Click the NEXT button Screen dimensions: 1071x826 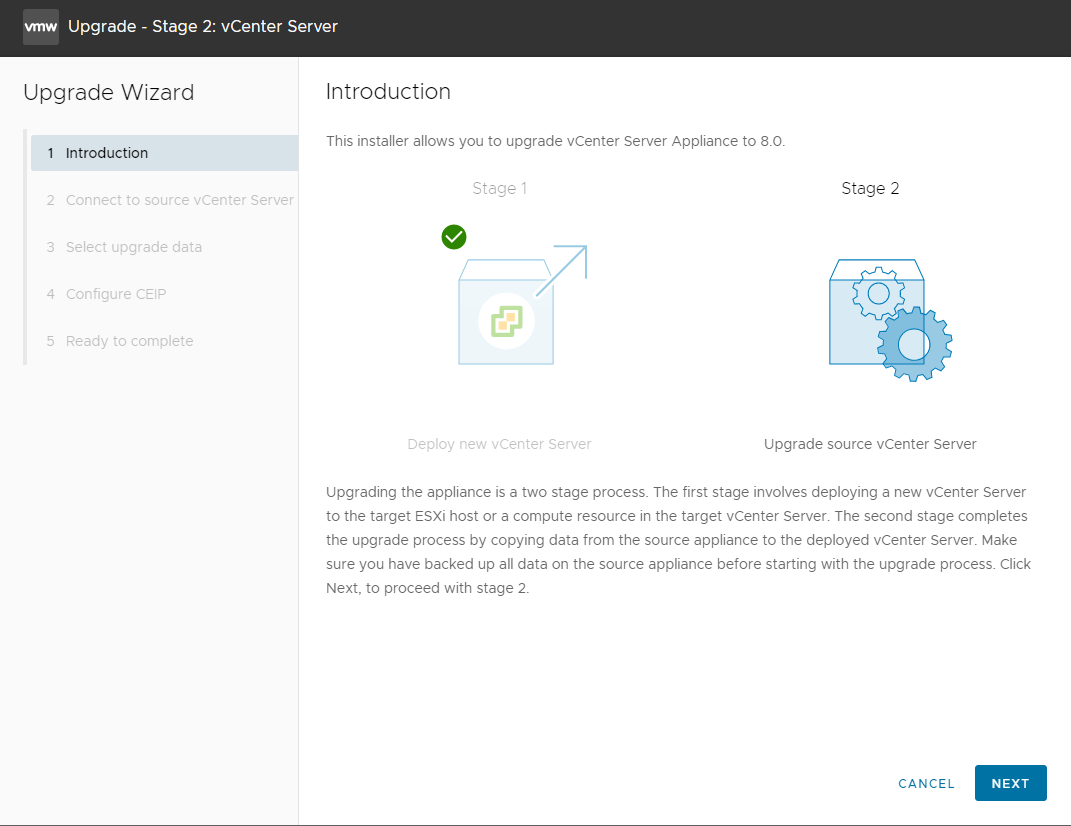(x=1010, y=783)
